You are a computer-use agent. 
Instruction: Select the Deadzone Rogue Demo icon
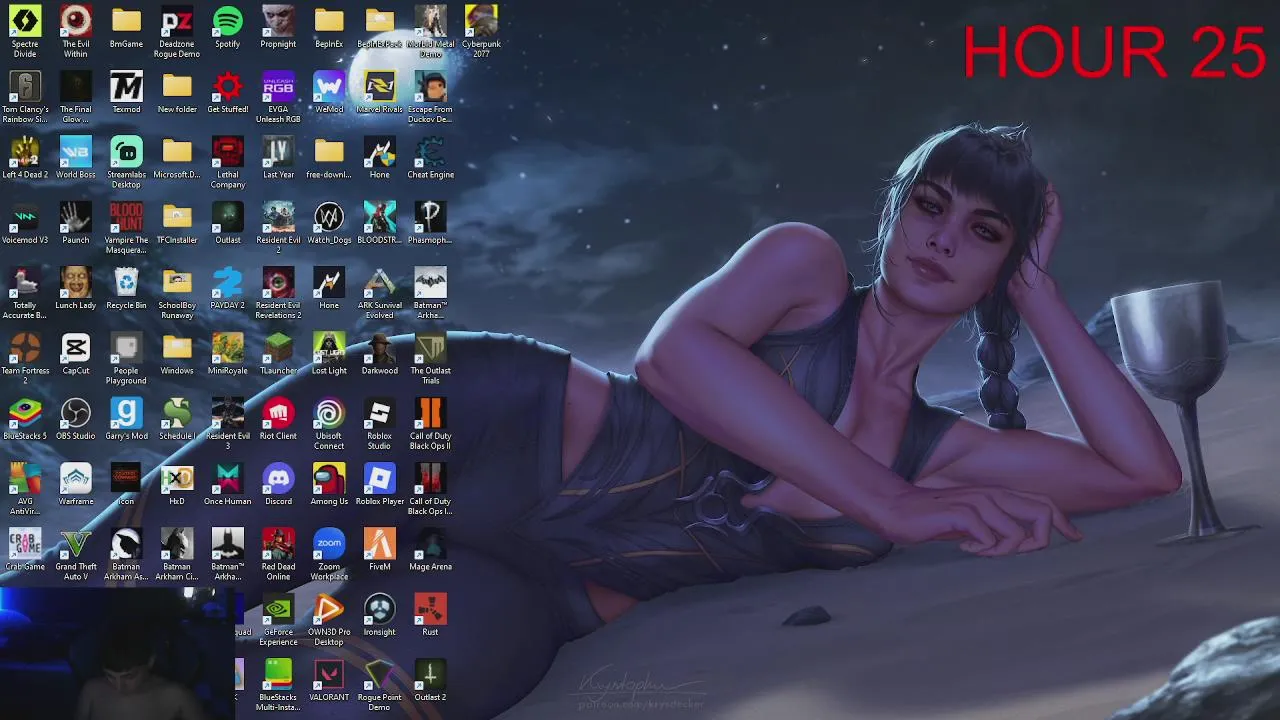point(177,21)
